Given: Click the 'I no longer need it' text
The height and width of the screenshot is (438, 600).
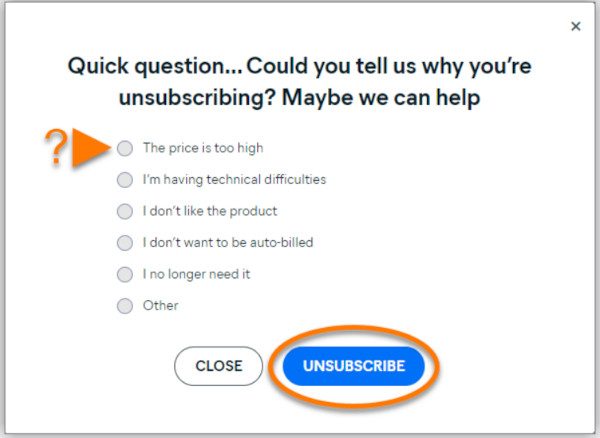Looking at the screenshot, I should pyautogui.click(x=196, y=274).
